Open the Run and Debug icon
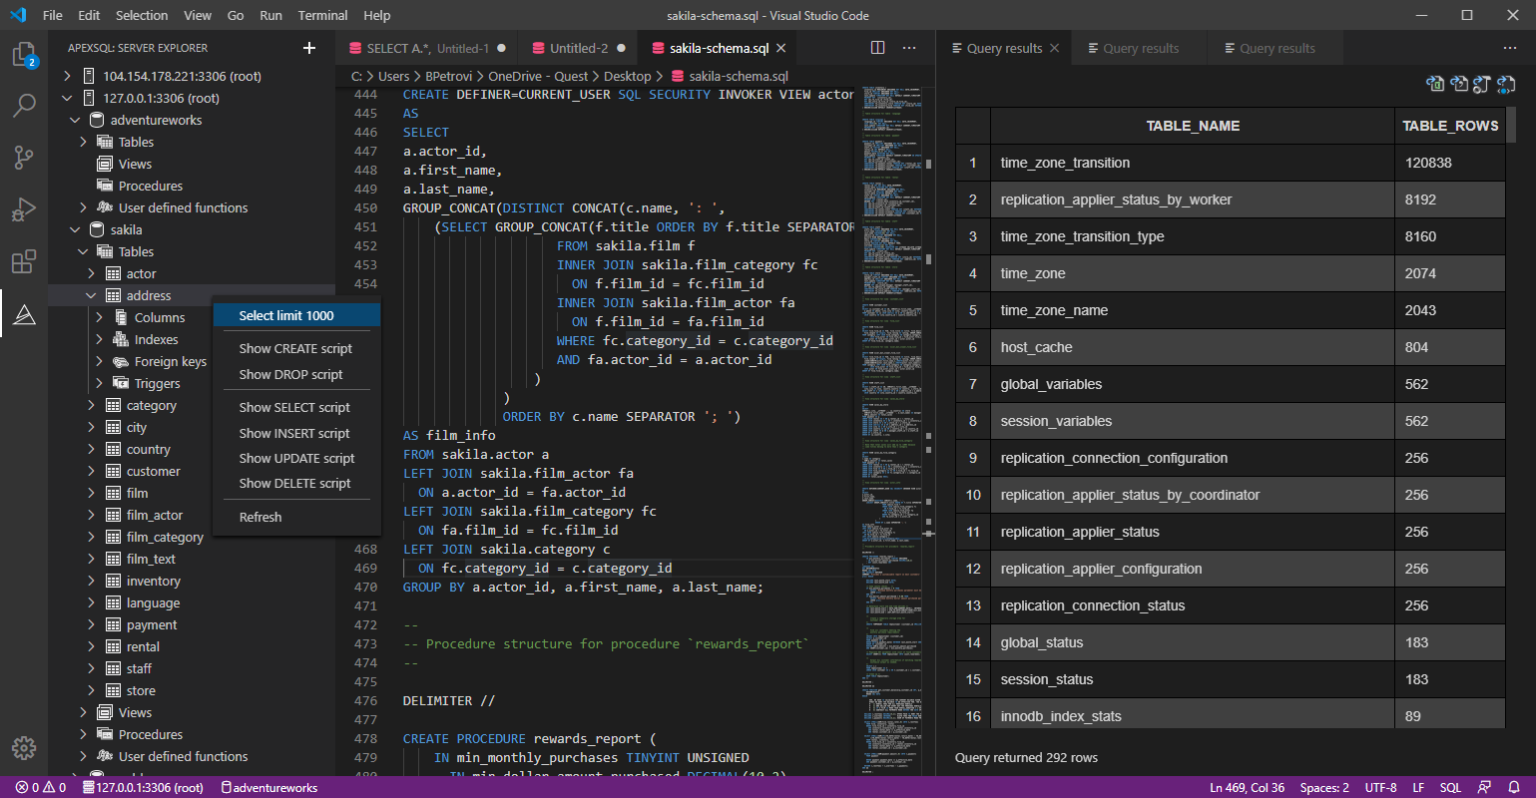Image resolution: width=1536 pixels, height=798 pixels. pyautogui.click(x=24, y=210)
